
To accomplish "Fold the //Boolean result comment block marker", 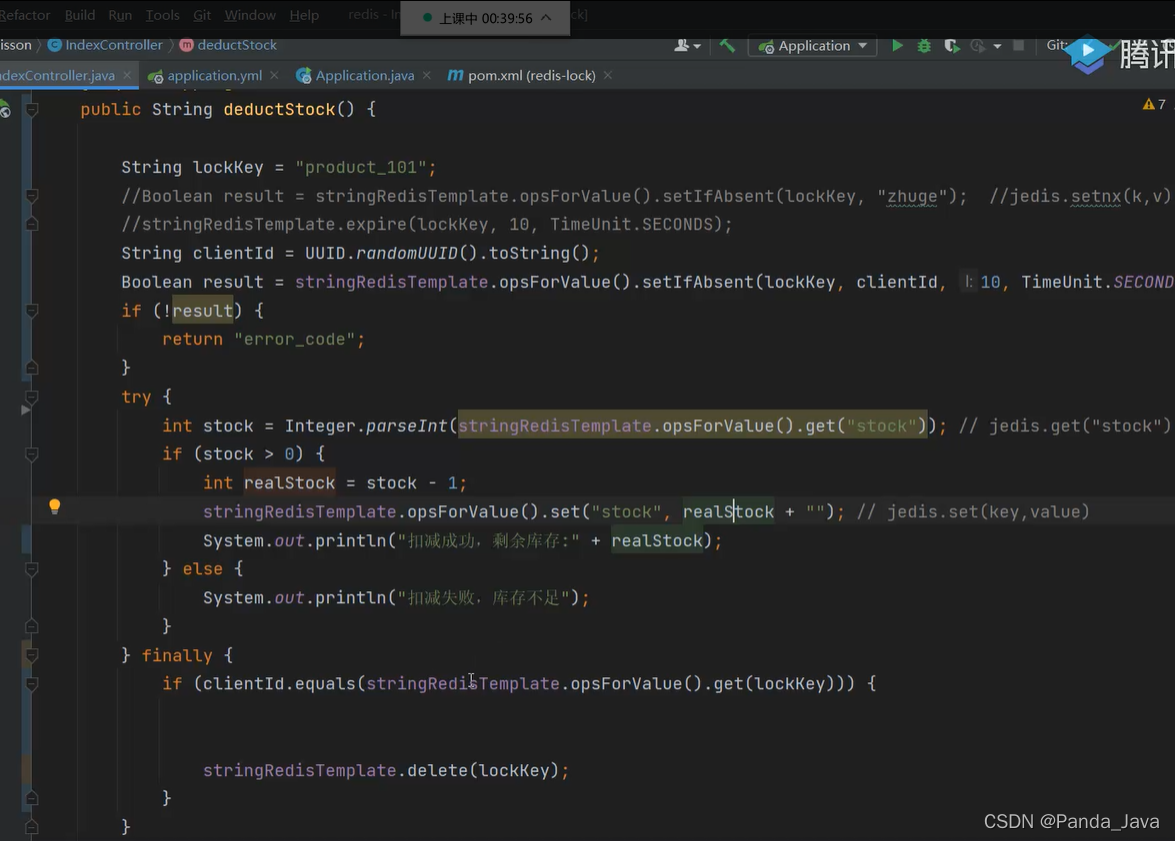I will click(x=32, y=196).
